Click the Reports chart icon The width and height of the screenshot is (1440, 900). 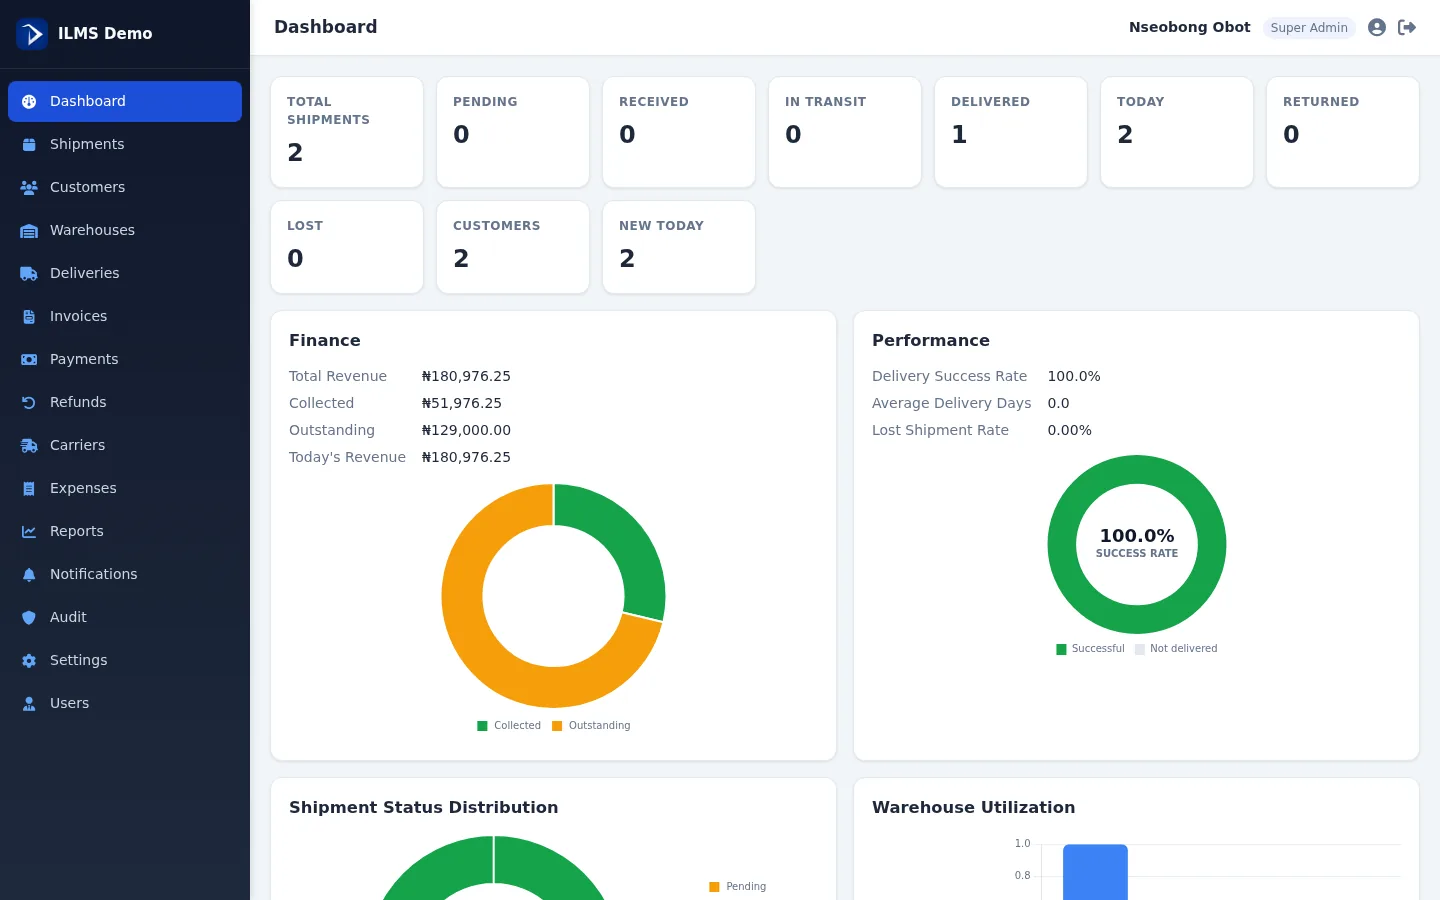point(29,531)
